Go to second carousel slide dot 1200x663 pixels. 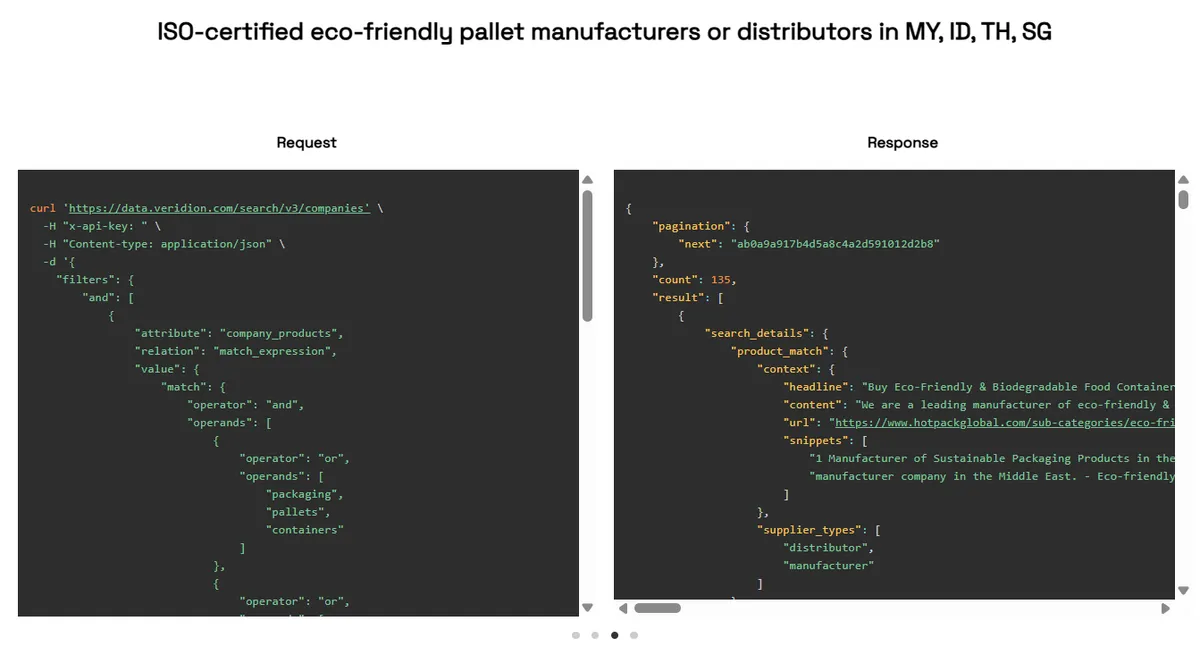point(595,635)
